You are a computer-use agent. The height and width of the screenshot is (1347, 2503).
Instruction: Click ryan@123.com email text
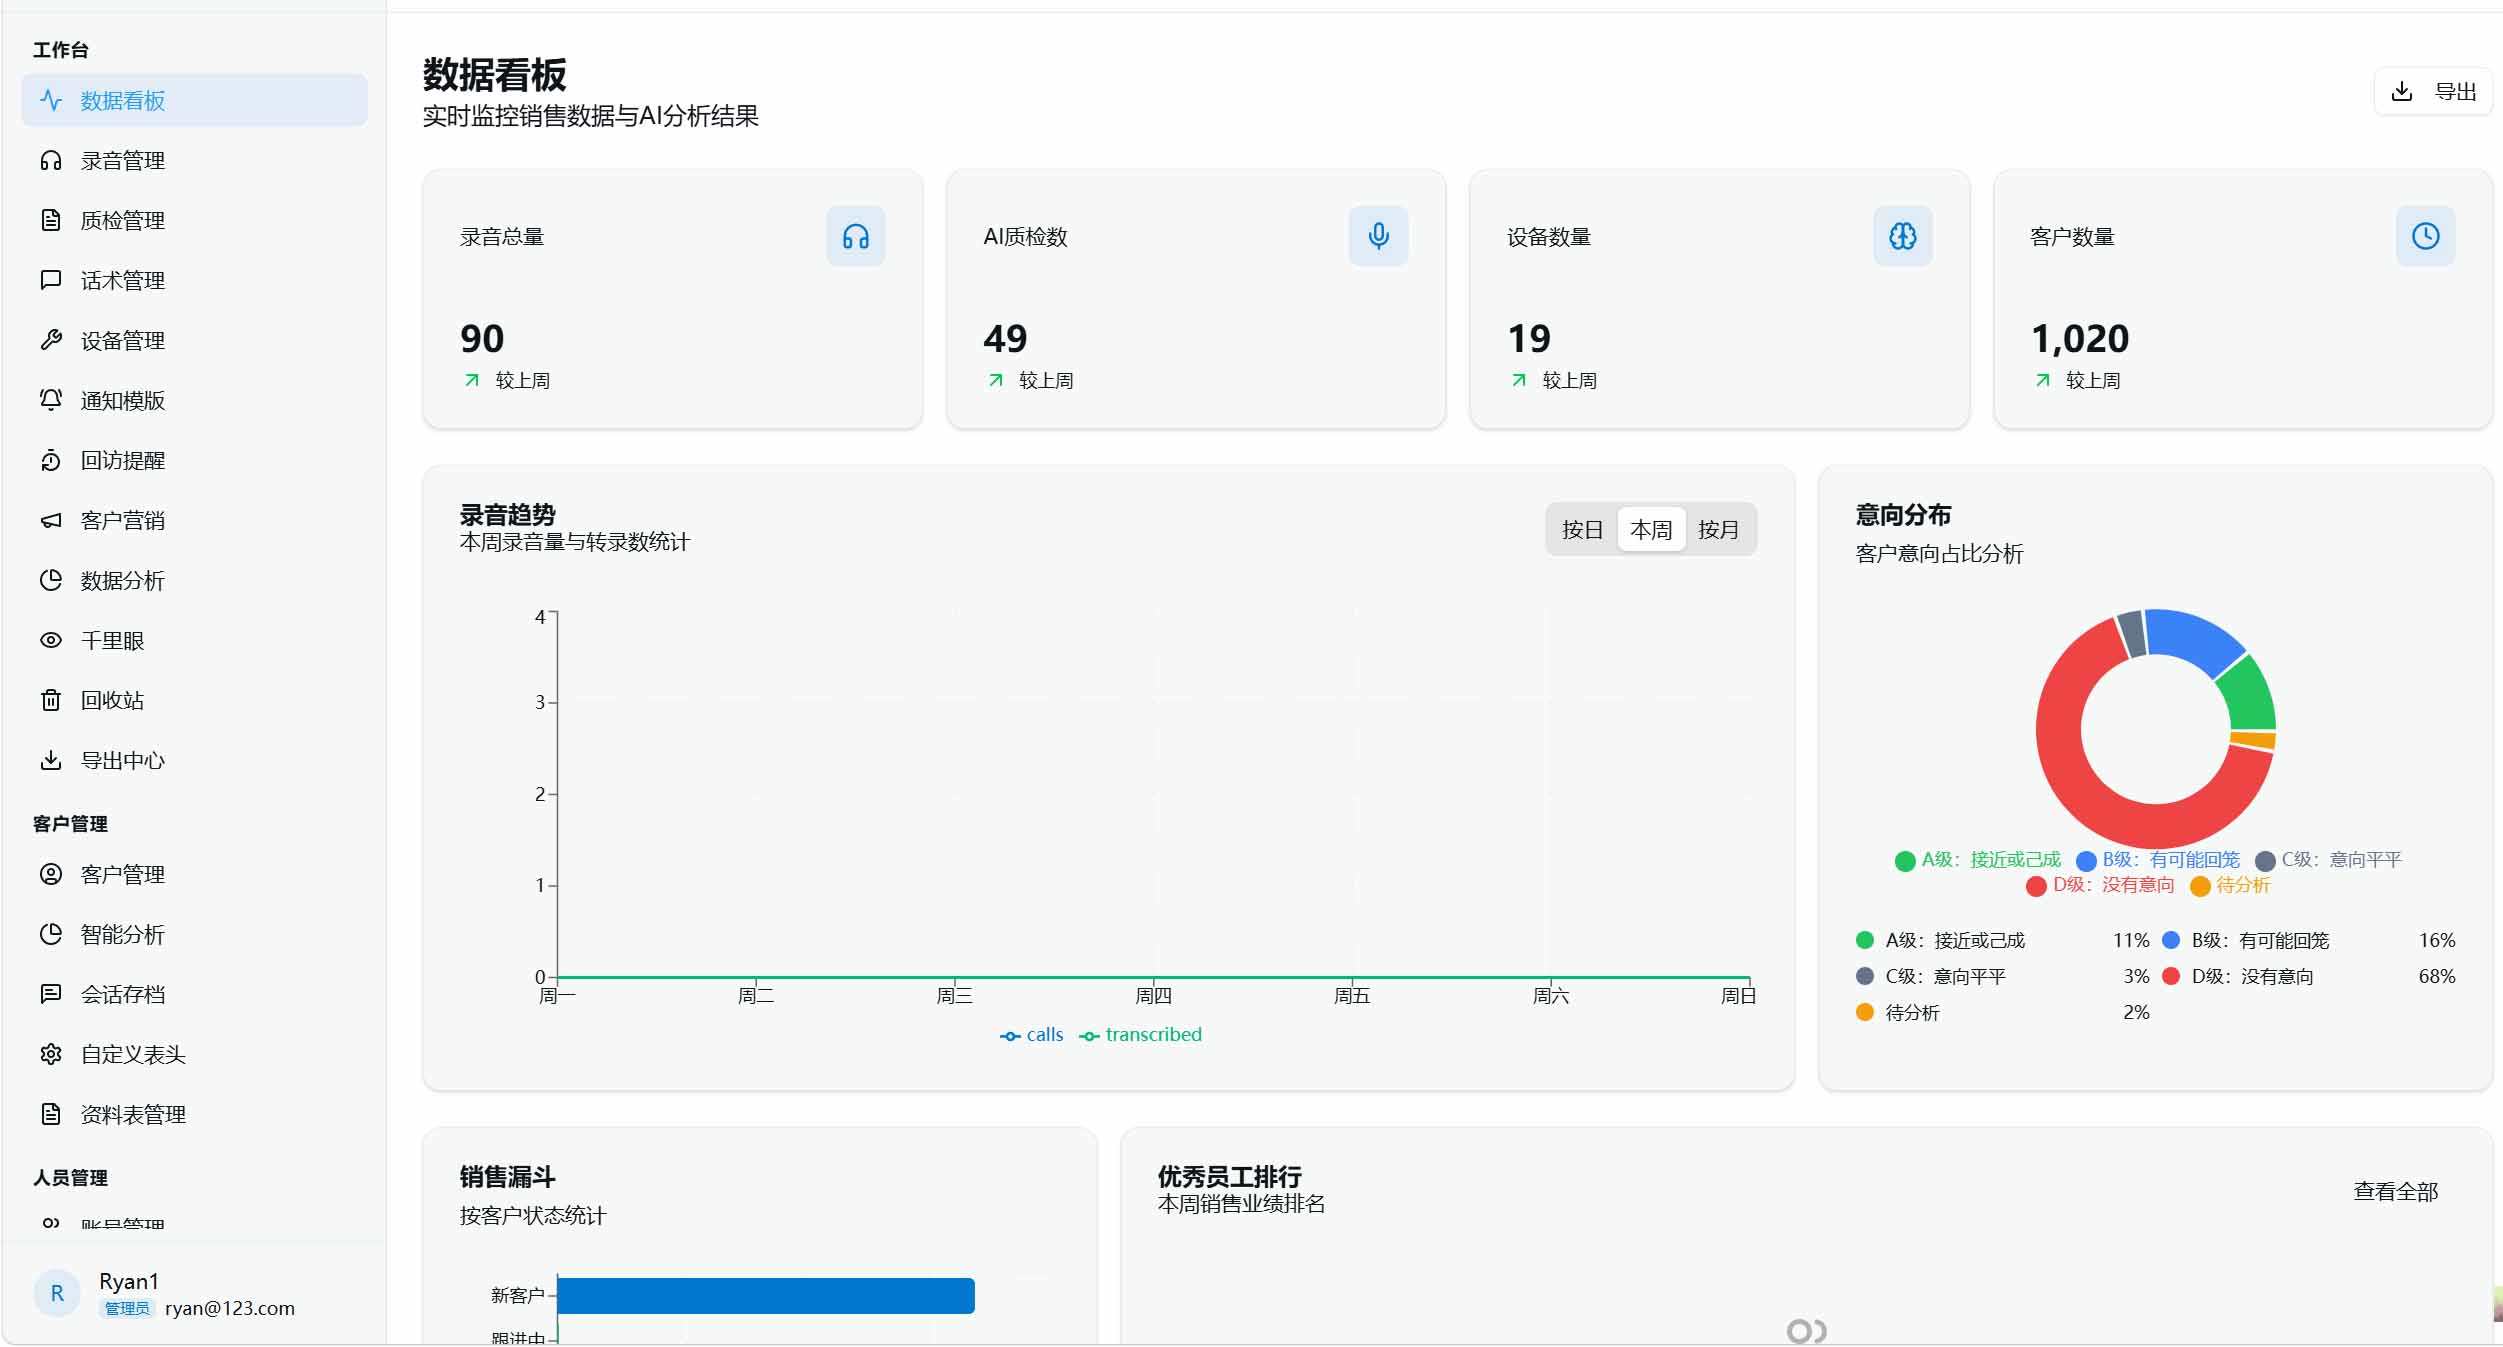230,1308
